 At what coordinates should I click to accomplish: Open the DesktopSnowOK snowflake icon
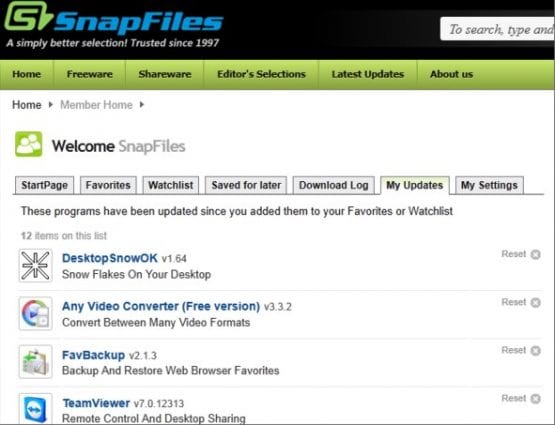pyautogui.click(x=35, y=265)
